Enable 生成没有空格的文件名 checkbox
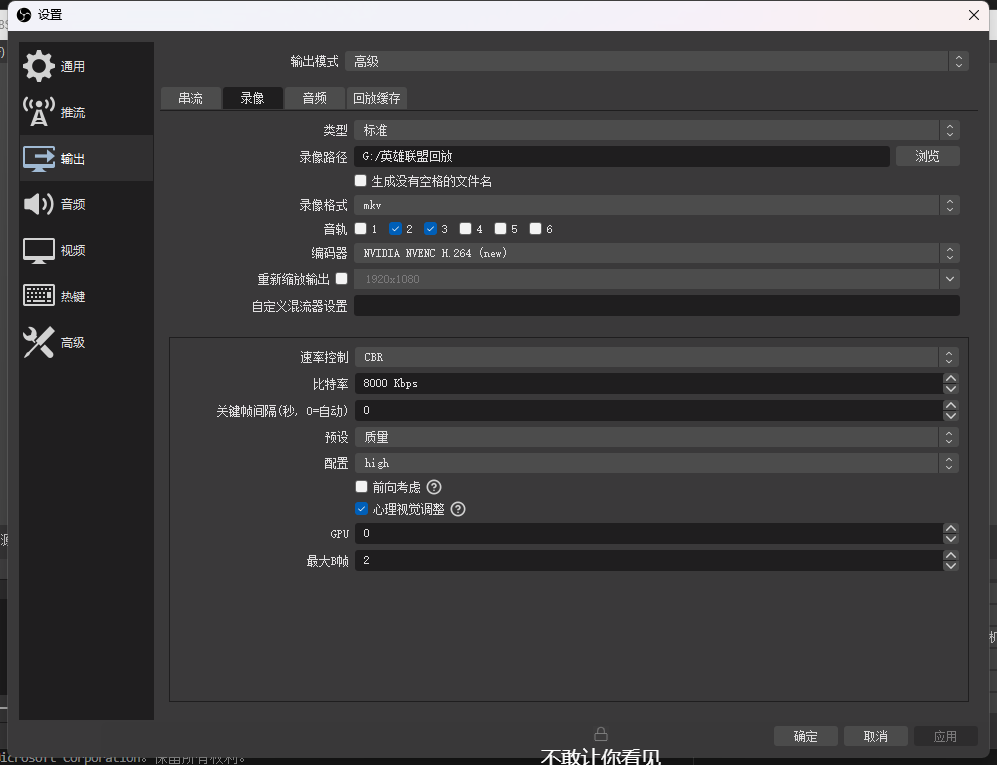Image resolution: width=997 pixels, height=765 pixels. [361, 181]
